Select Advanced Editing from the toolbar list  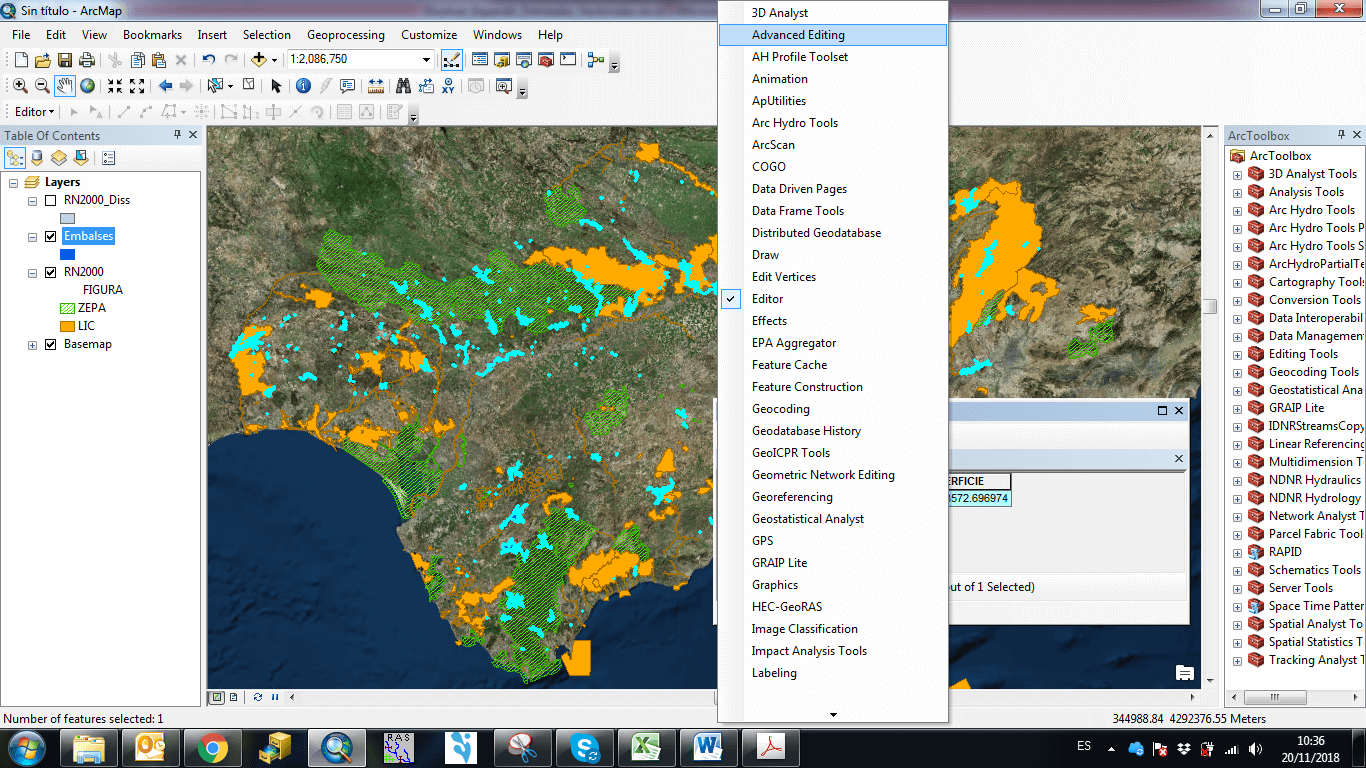point(797,35)
